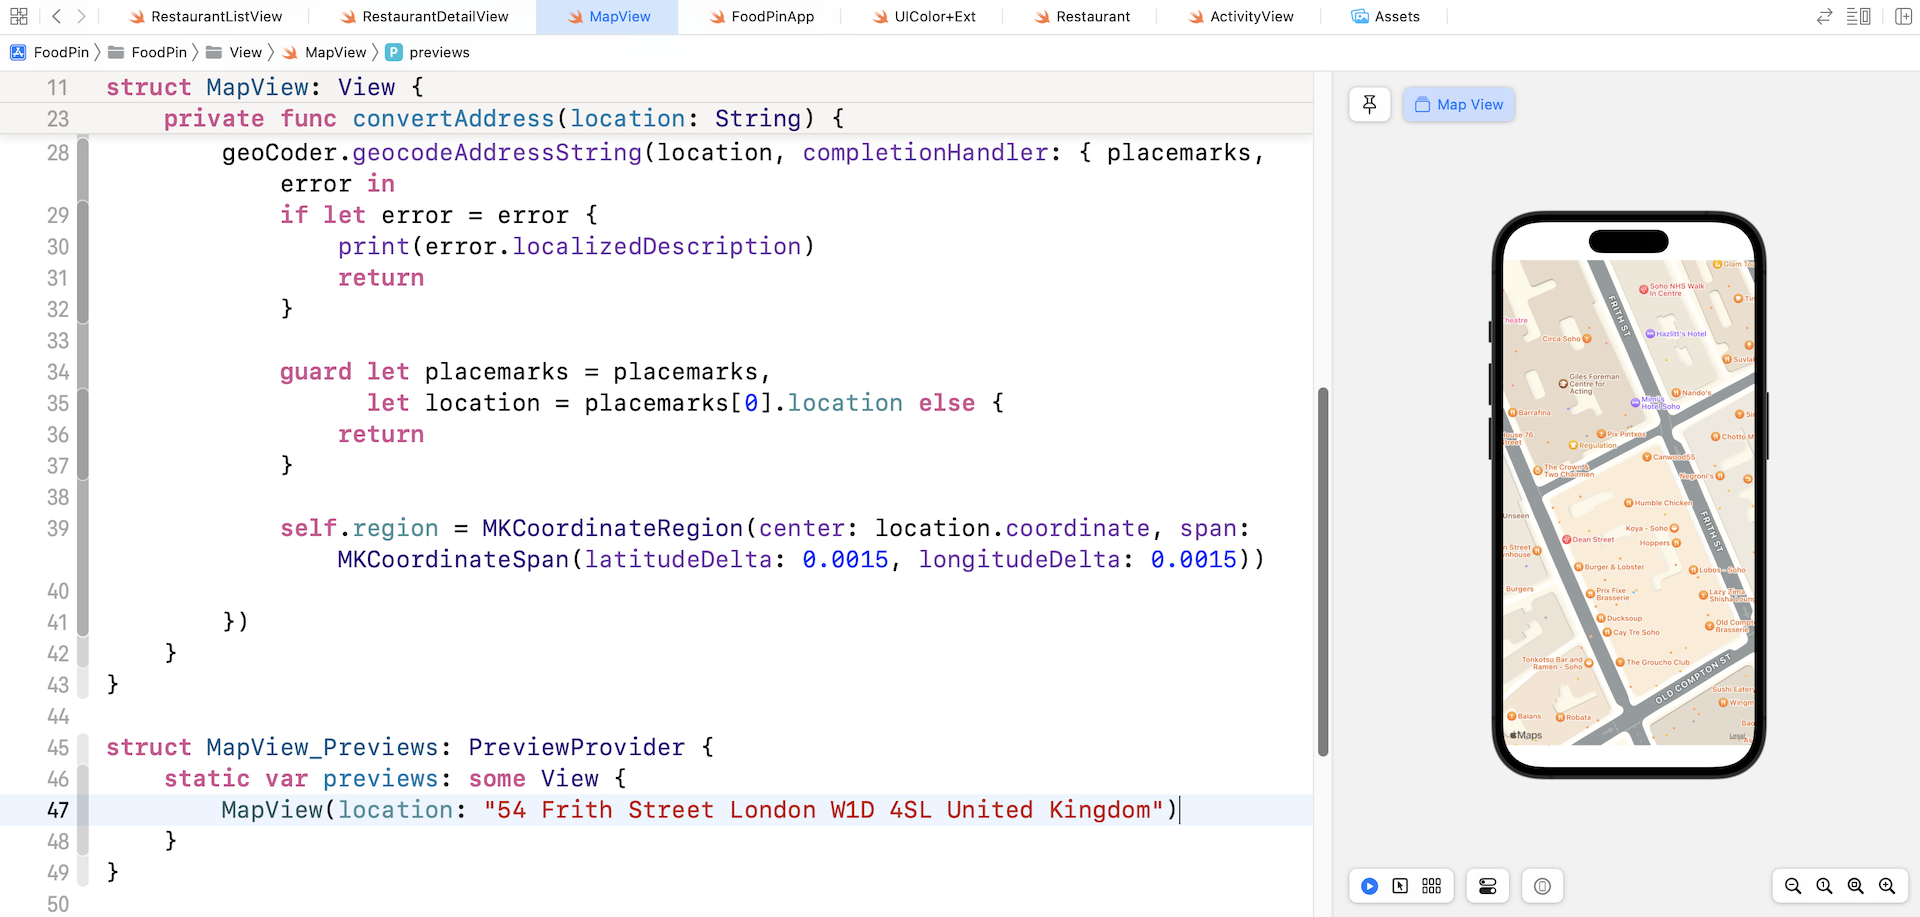This screenshot has height=917, width=1920.
Task: Enable selectable preview mode with the cursor icon
Action: [x=1401, y=886]
